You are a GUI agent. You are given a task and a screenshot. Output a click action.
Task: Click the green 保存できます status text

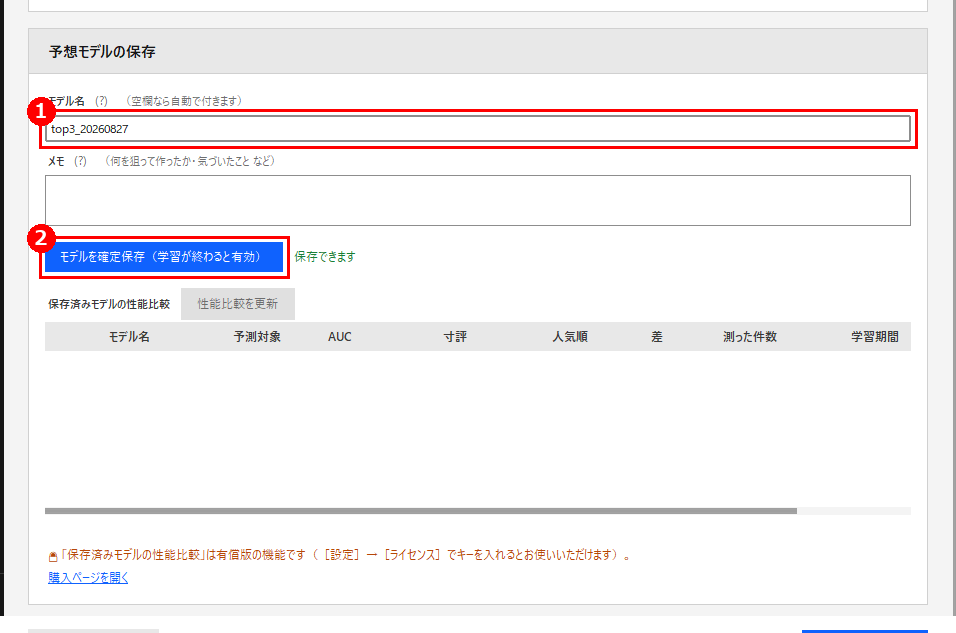(325, 257)
